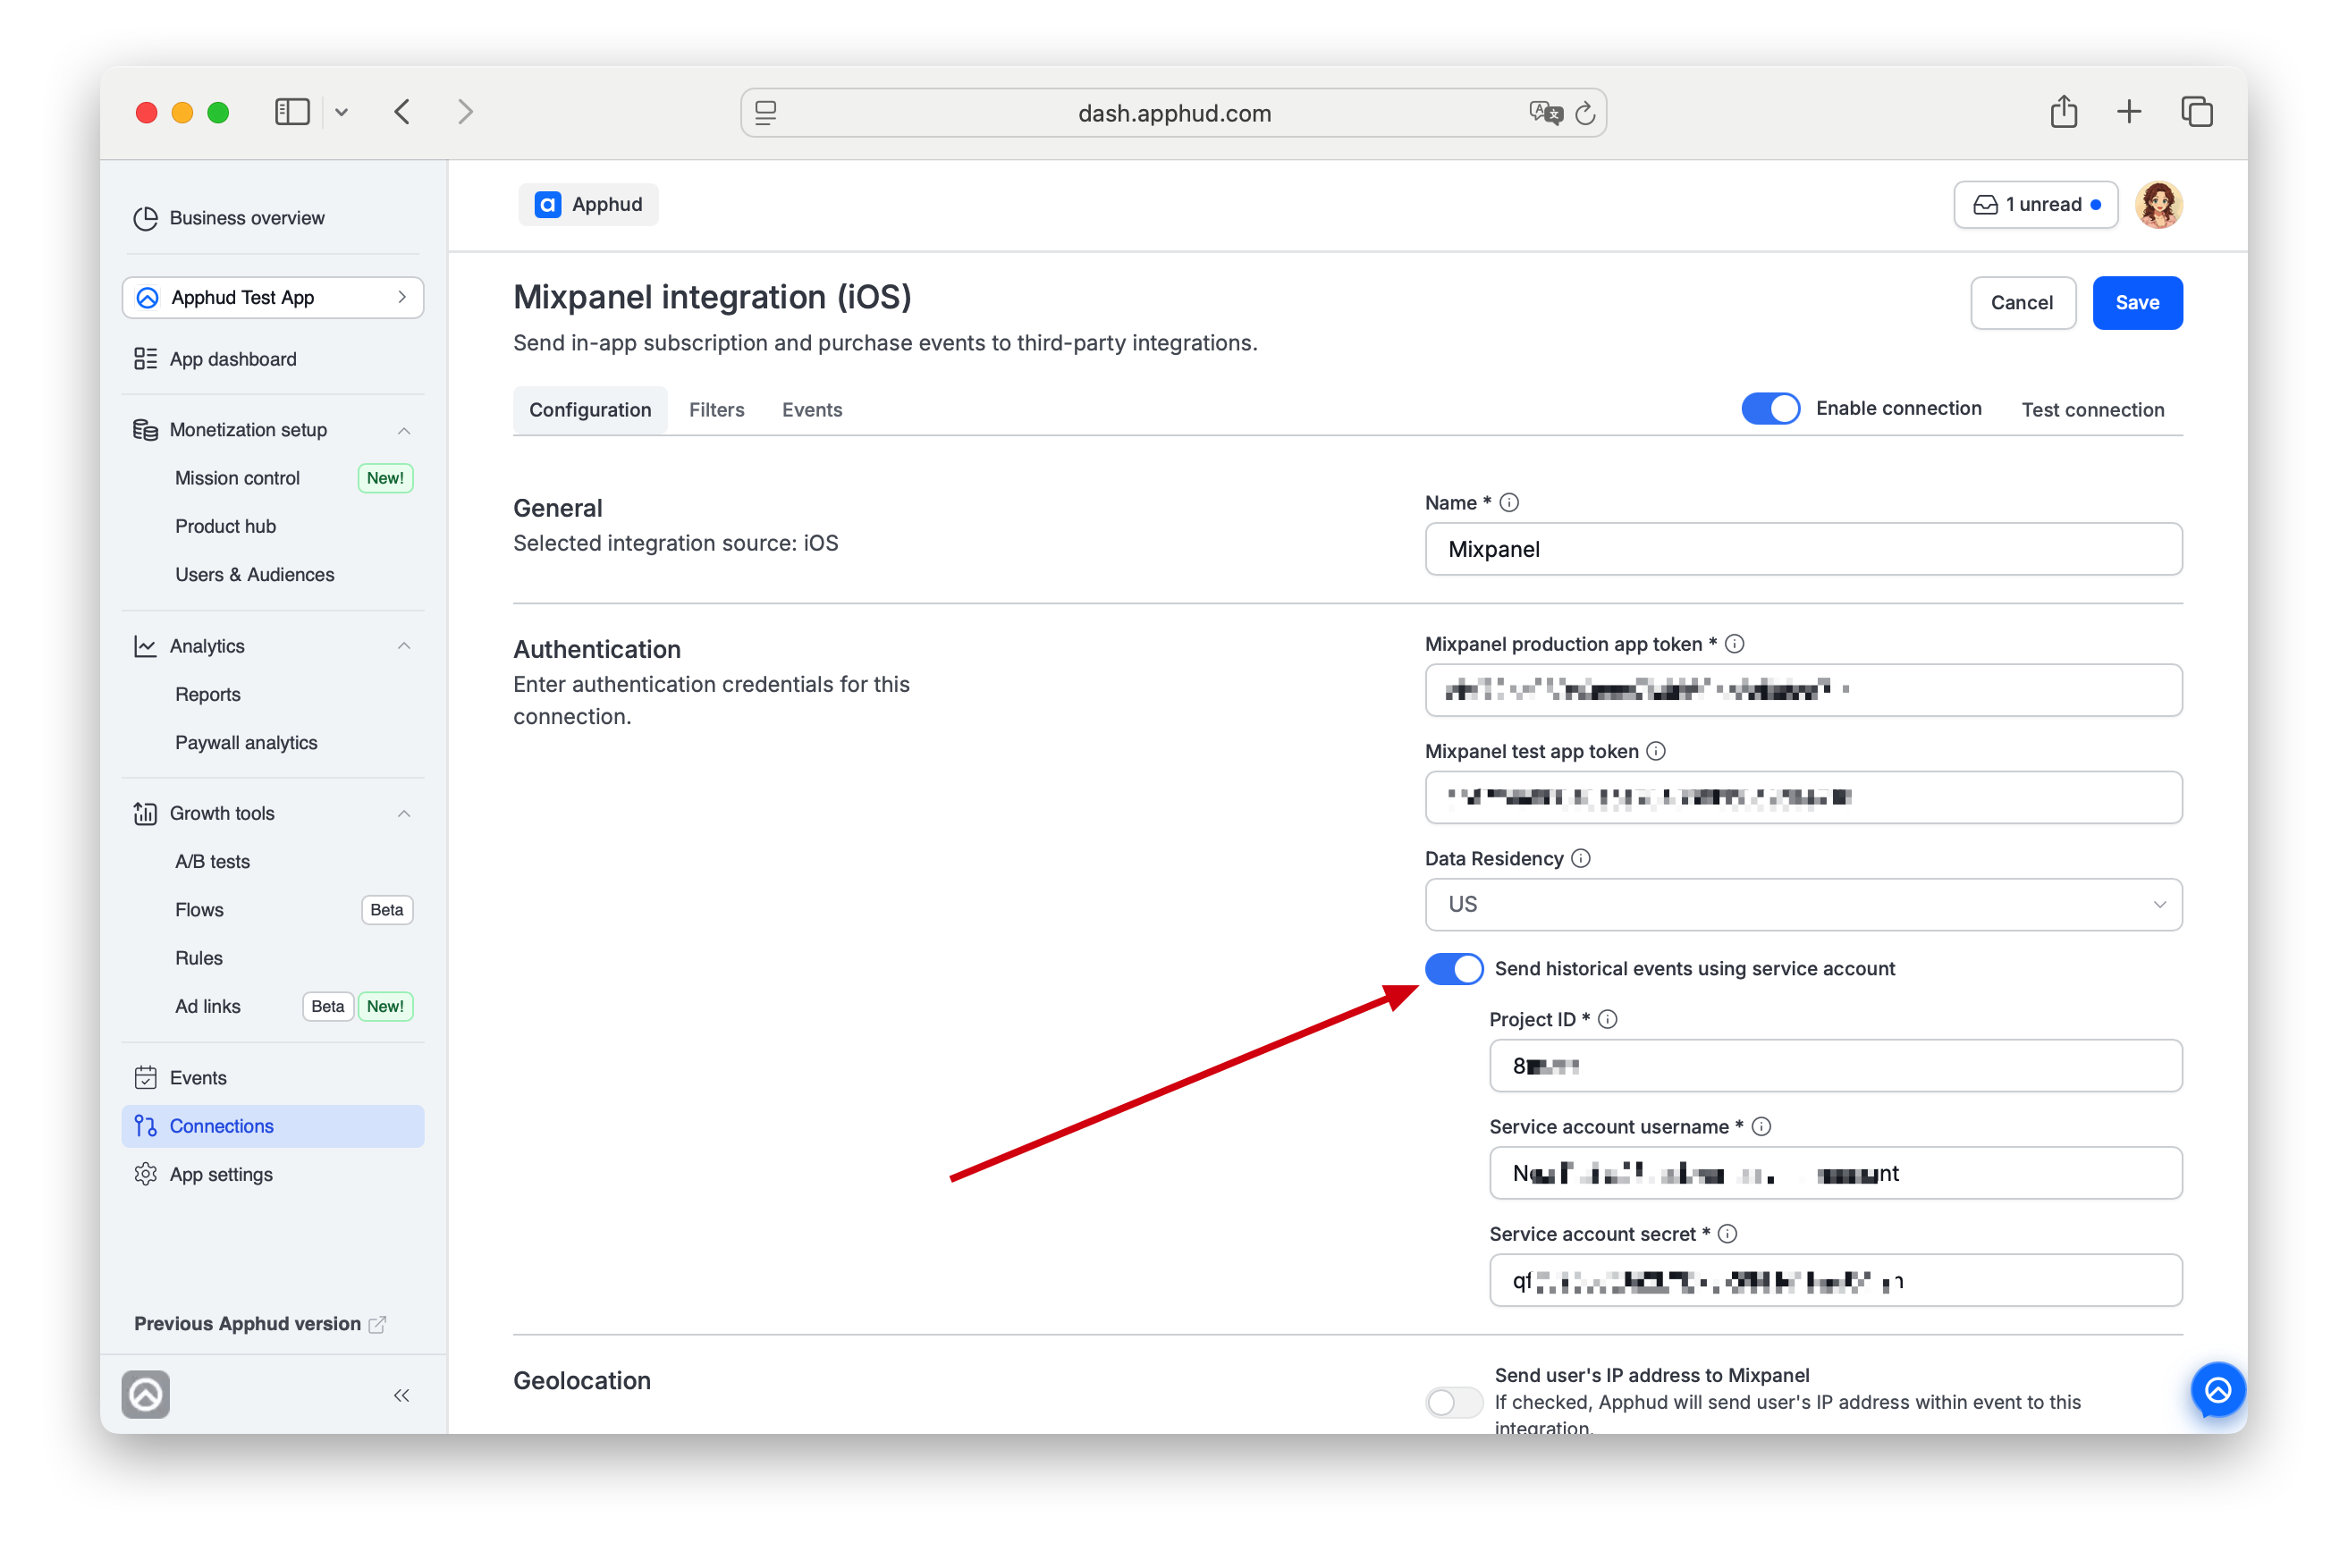Screen dimensions: 2348x1568
Task: Collapse the Analytics section
Action: point(404,646)
